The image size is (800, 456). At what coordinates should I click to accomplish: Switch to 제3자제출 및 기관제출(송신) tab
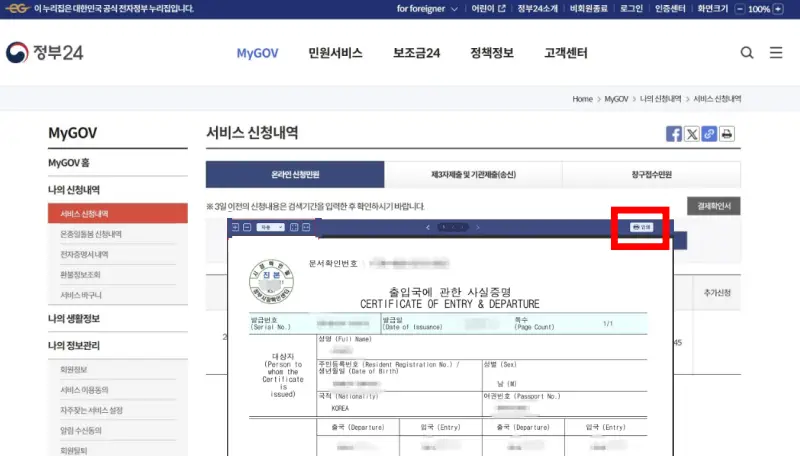pos(473,174)
